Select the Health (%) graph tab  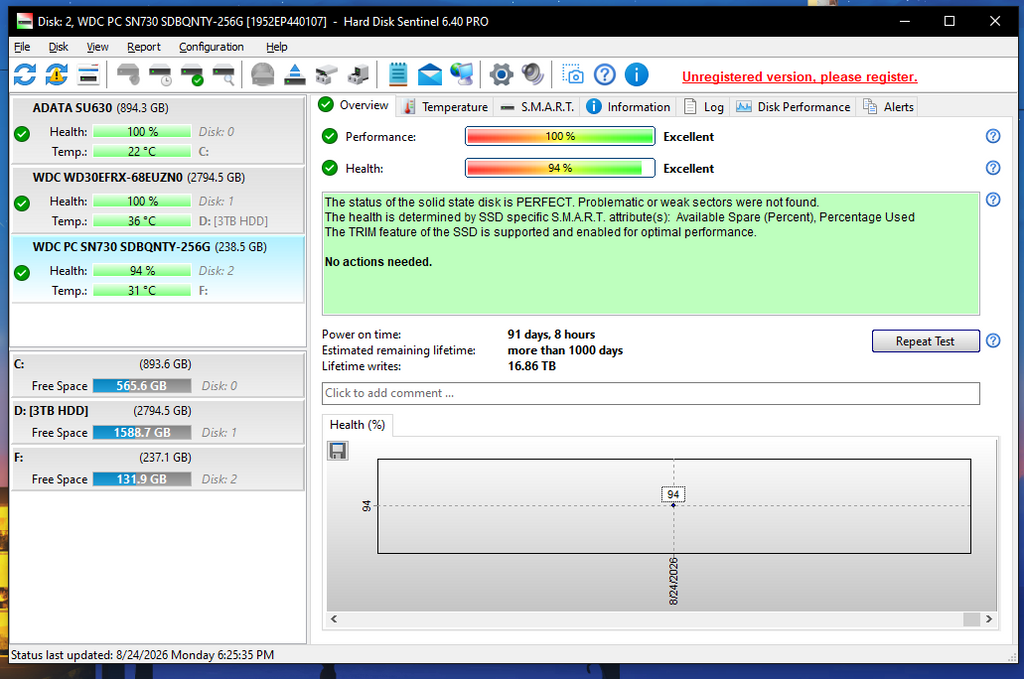coord(357,425)
